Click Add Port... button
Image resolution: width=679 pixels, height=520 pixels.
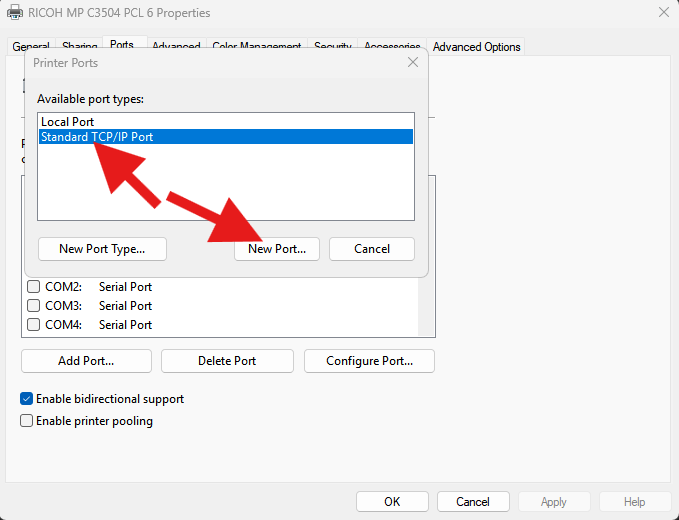(x=86, y=361)
